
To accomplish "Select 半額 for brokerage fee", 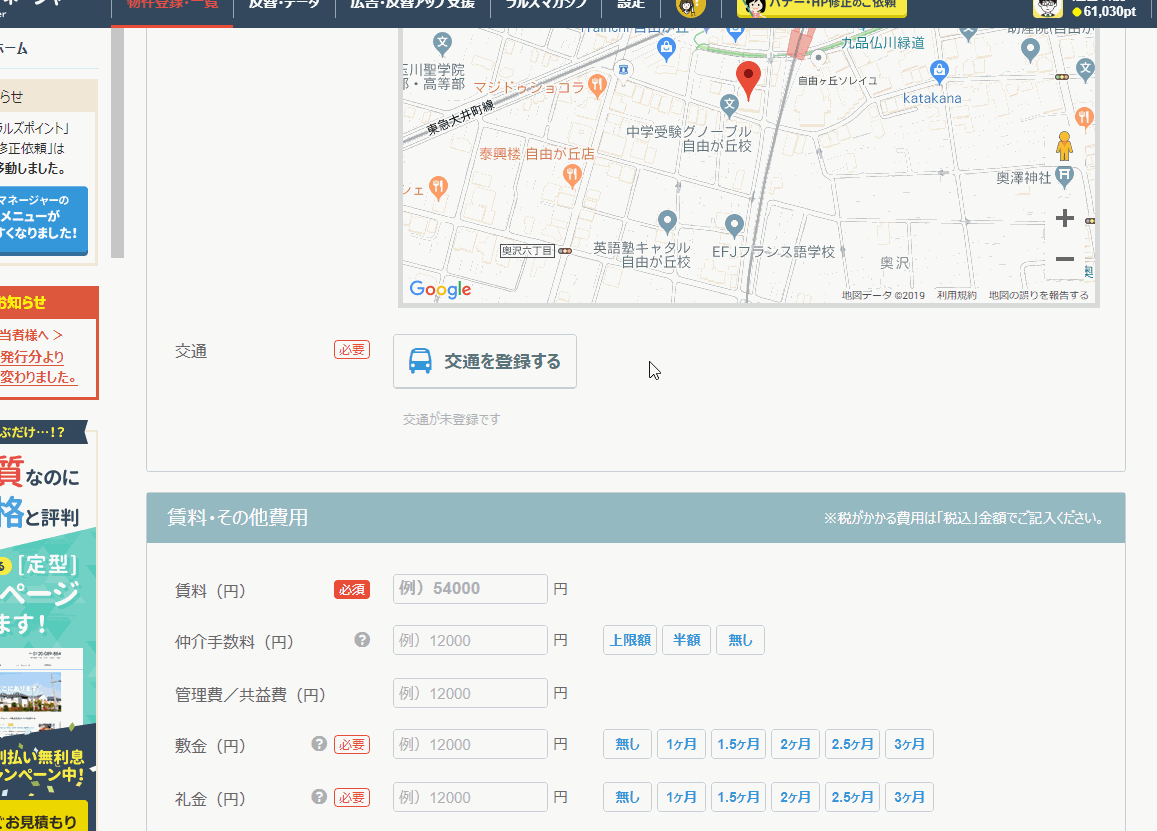I will [686, 640].
